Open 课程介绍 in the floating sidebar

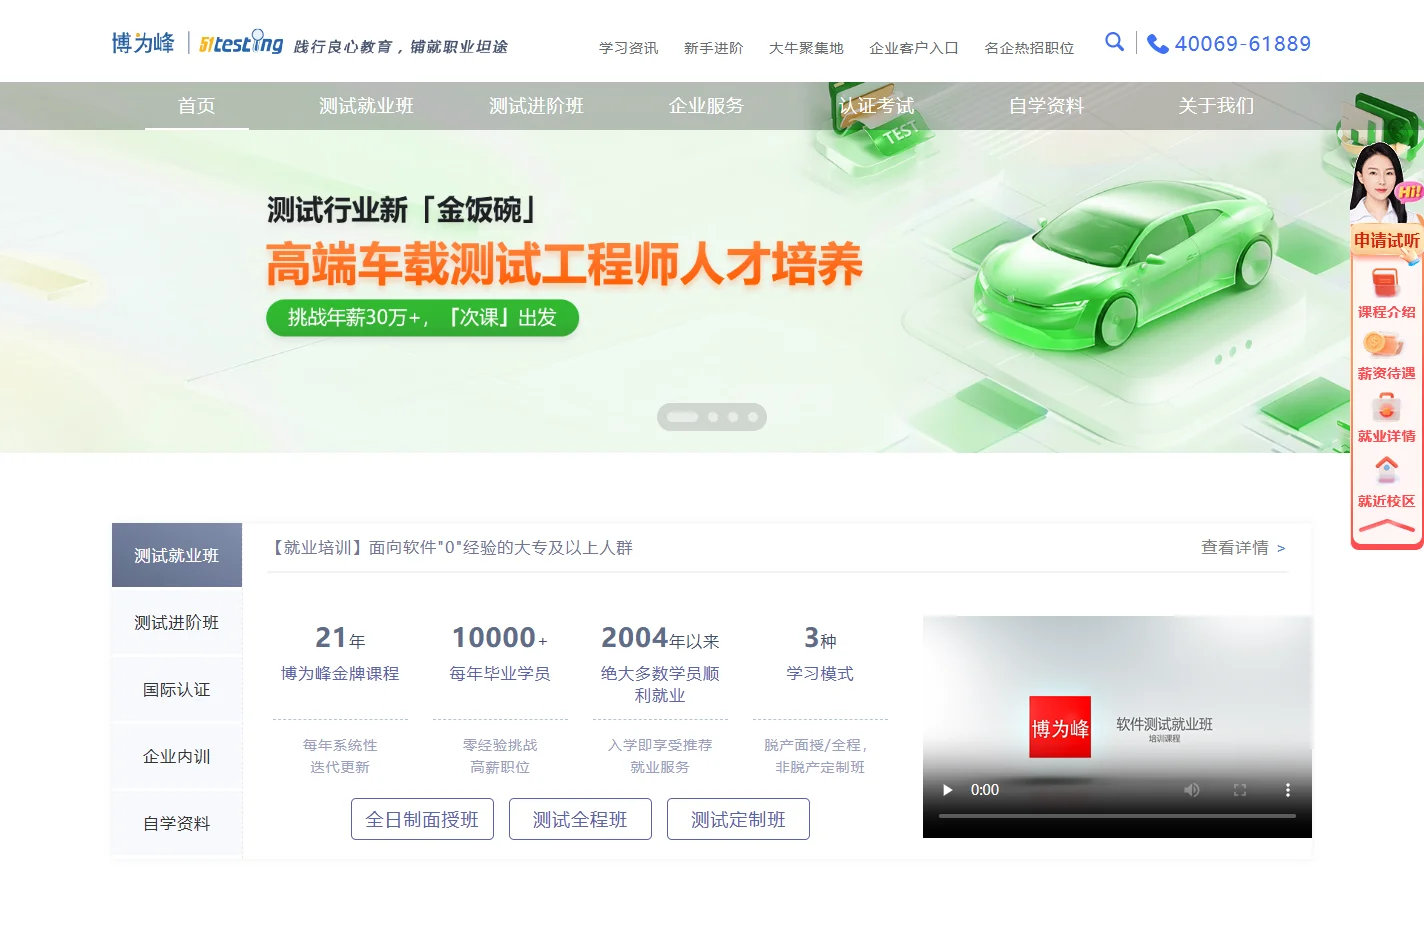pos(1386,294)
